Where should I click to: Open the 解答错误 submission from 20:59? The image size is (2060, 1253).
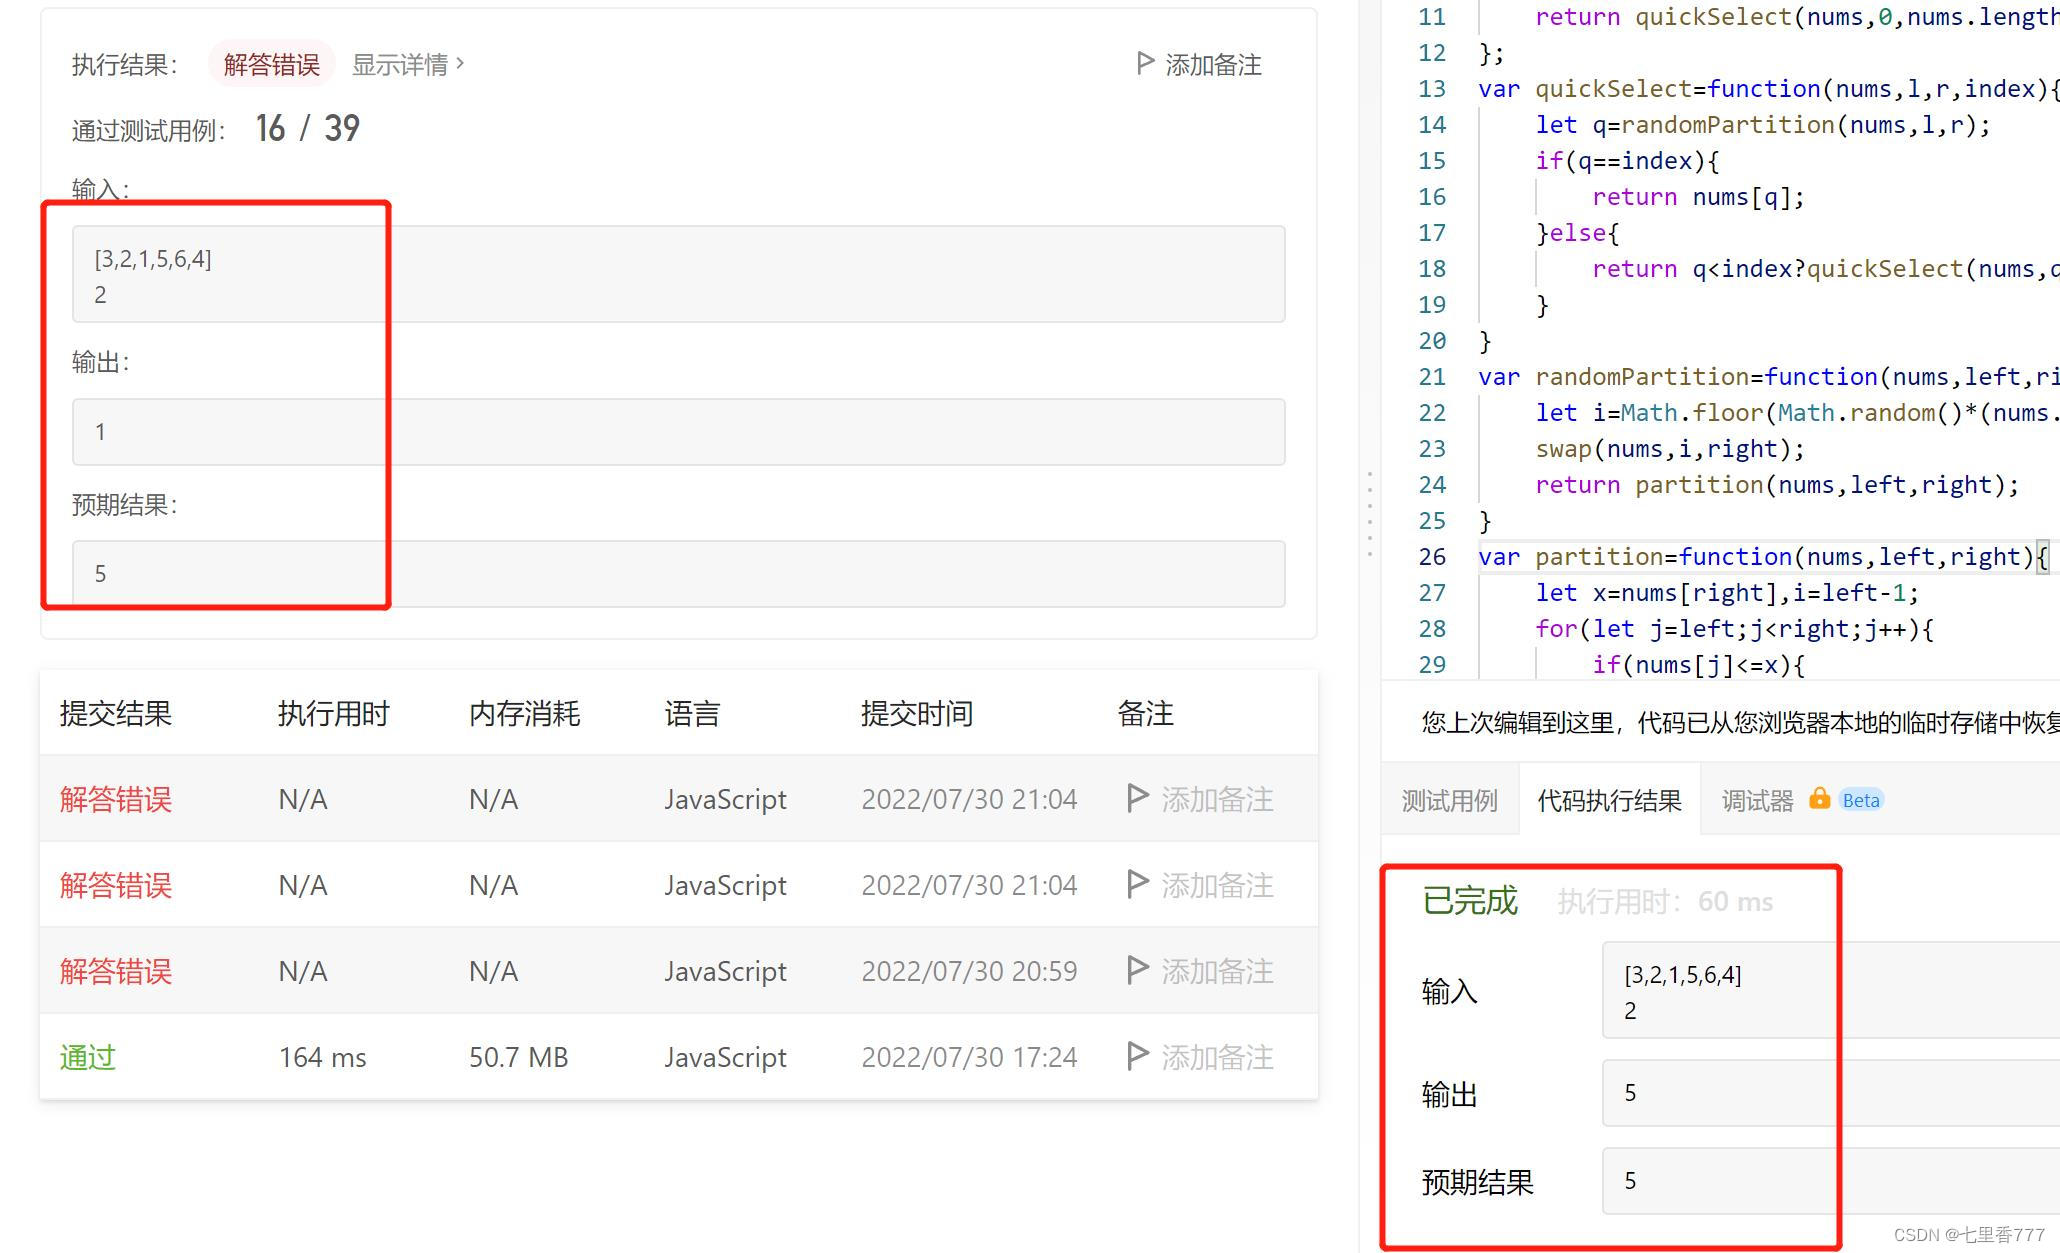[x=116, y=971]
